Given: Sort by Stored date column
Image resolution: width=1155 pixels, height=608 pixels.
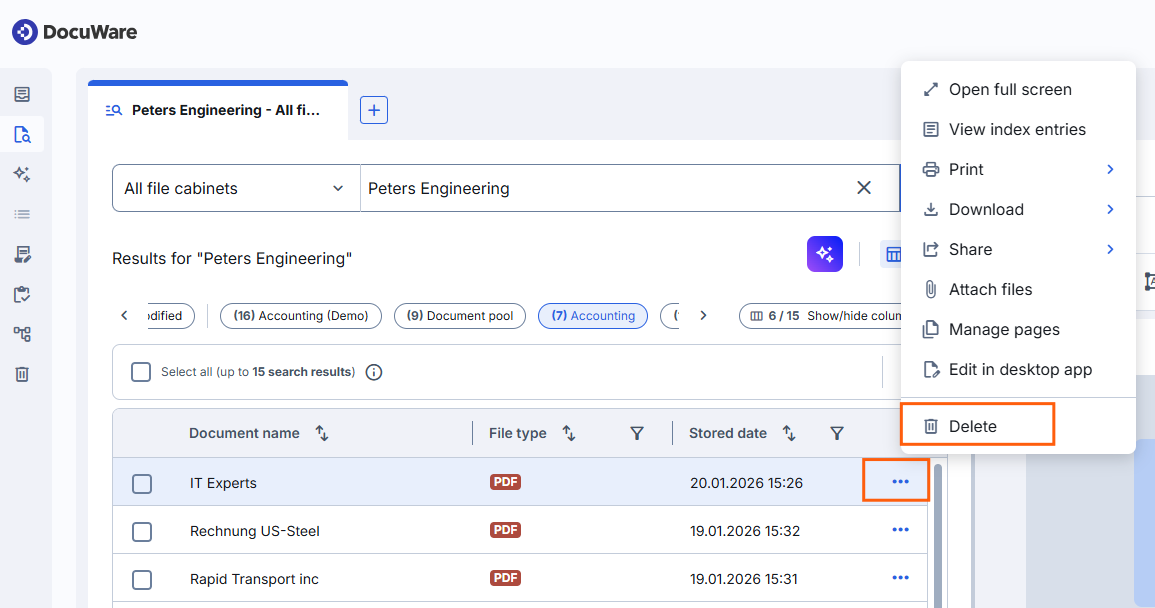Looking at the screenshot, I should tap(789, 433).
